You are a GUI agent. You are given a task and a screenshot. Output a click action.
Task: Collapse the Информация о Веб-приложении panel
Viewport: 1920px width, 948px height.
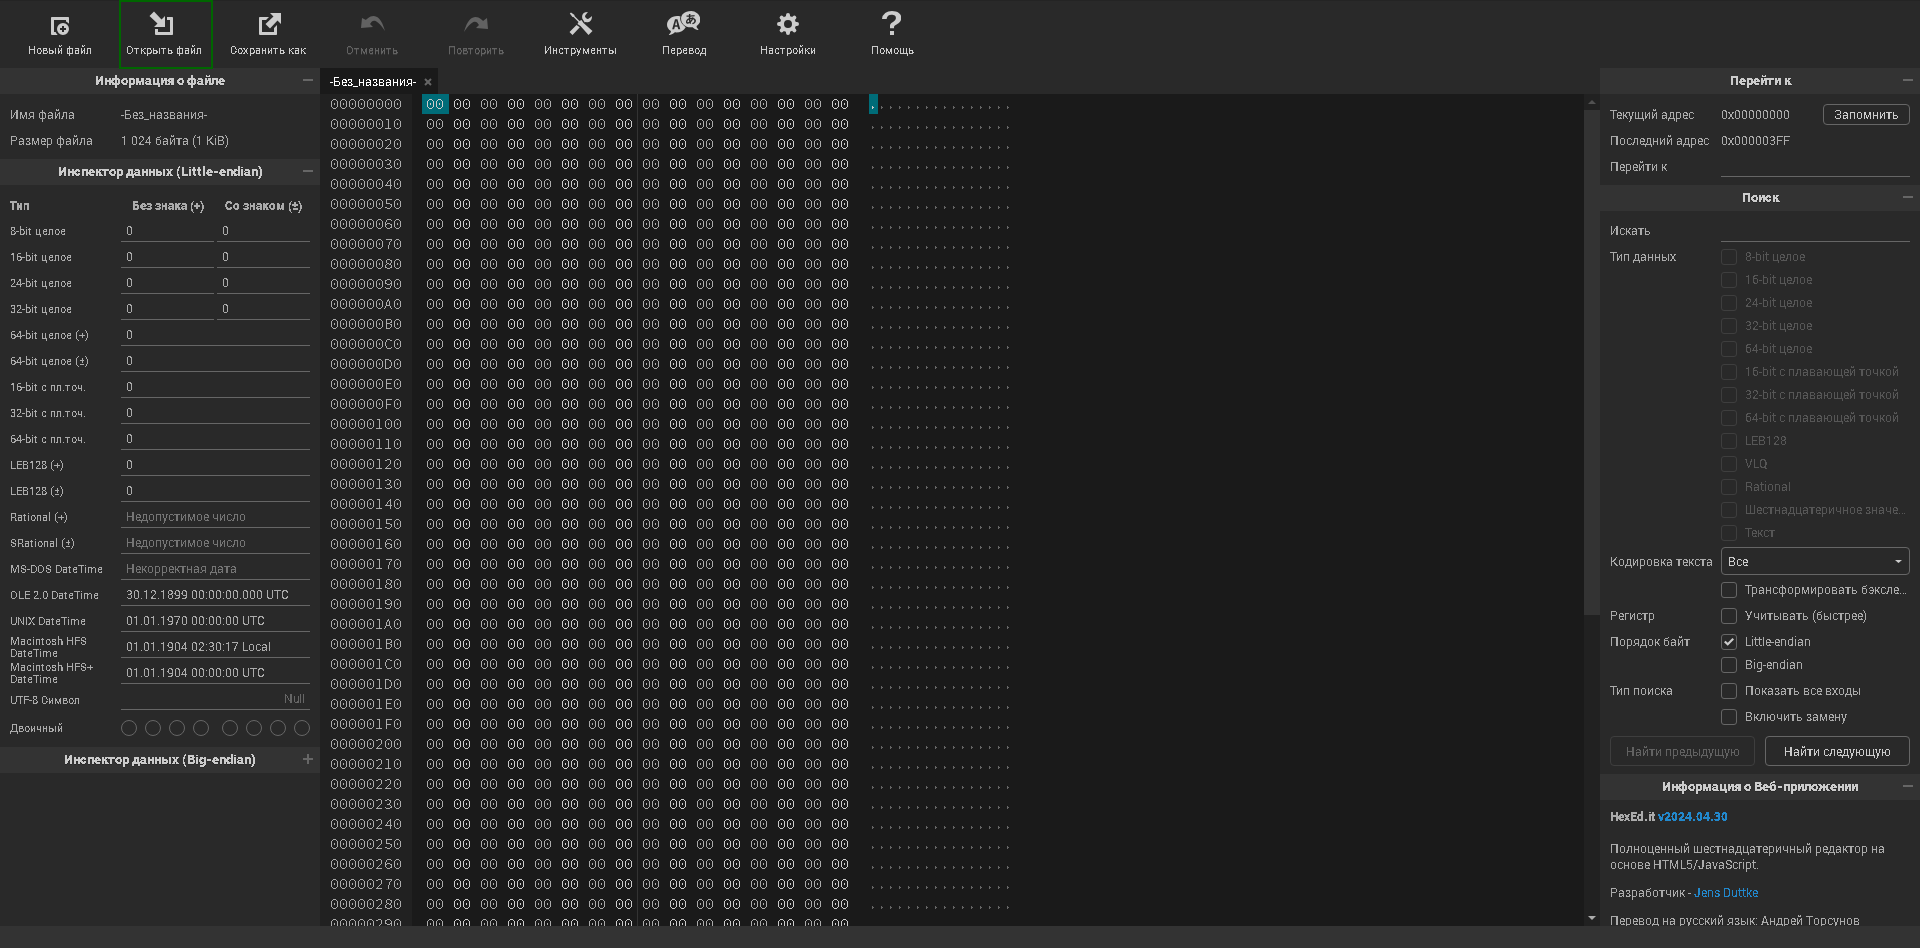pyautogui.click(x=1908, y=786)
